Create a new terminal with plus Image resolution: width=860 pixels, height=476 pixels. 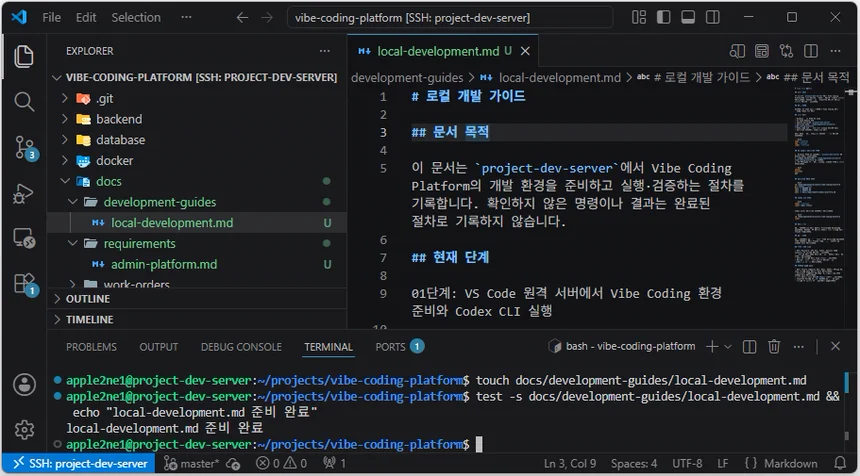712,347
